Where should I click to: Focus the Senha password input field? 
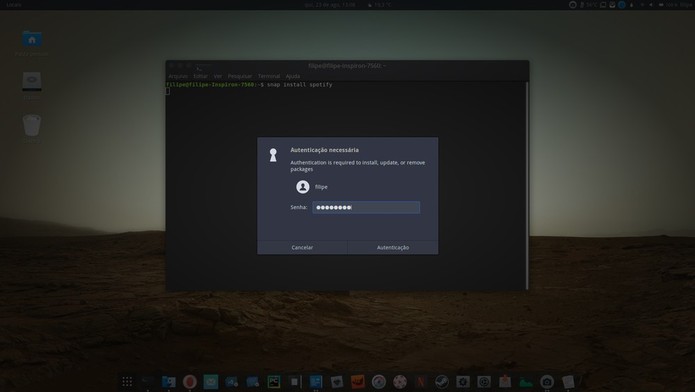(x=366, y=208)
